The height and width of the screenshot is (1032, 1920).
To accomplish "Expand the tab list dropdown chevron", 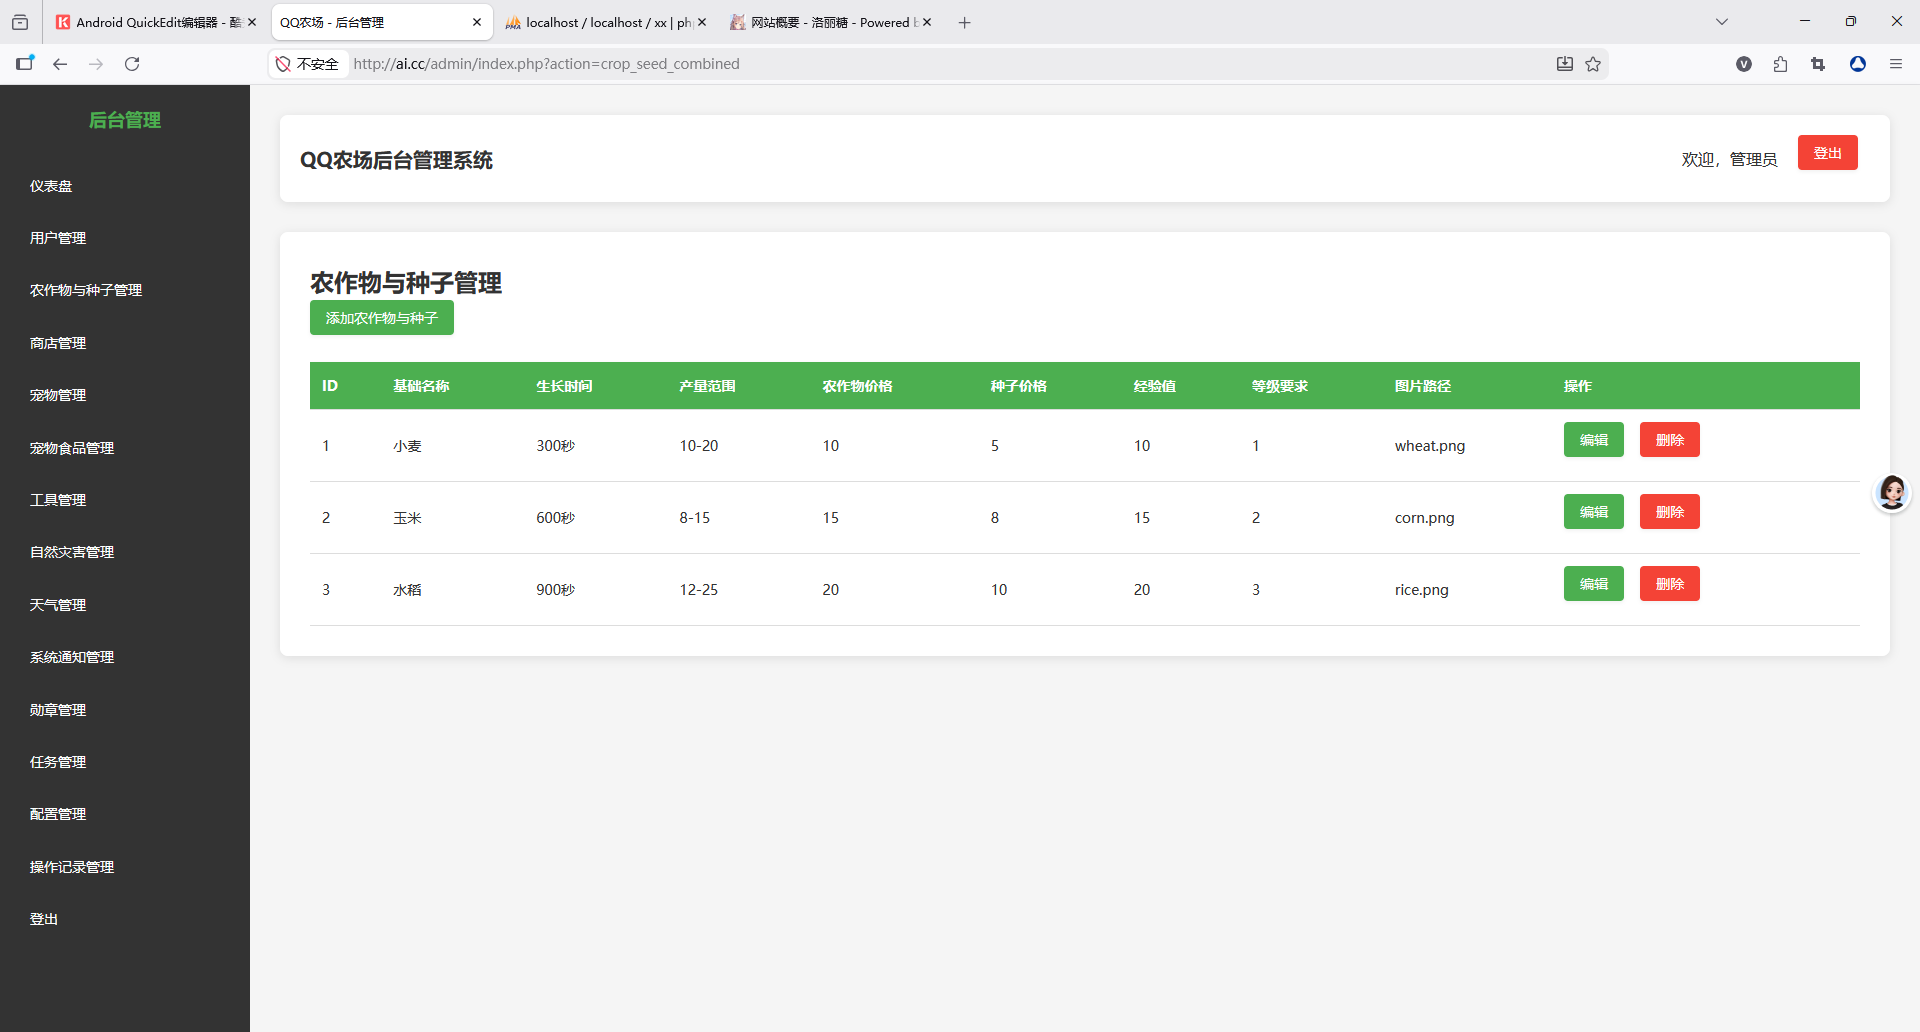I will pyautogui.click(x=1721, y=22).
